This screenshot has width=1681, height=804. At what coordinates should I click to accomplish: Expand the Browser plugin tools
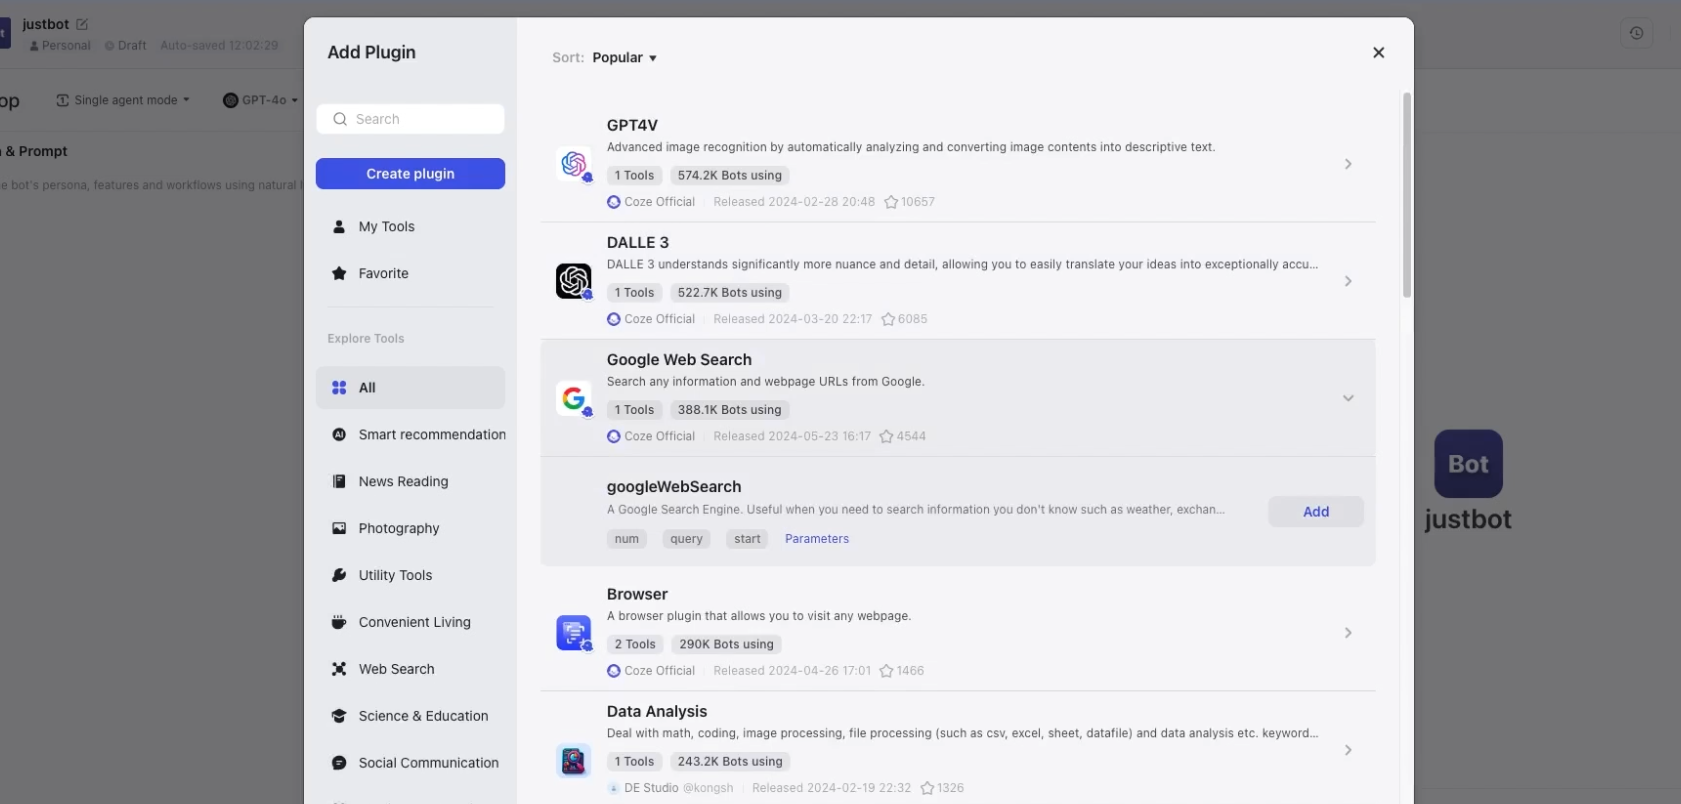(1347, 633)
